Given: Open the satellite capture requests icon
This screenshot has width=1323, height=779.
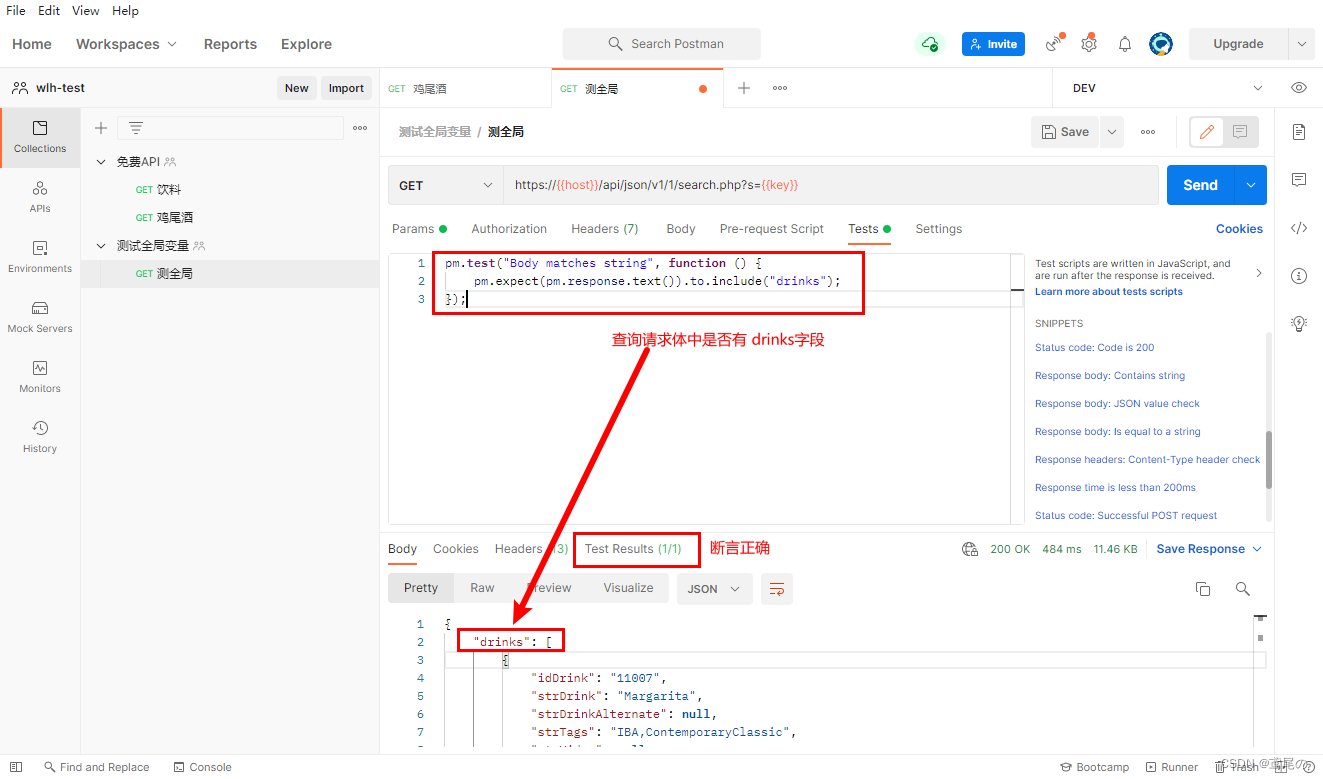Looking at the screenshot, I should pyautogui.click(x=1054, y=44).
